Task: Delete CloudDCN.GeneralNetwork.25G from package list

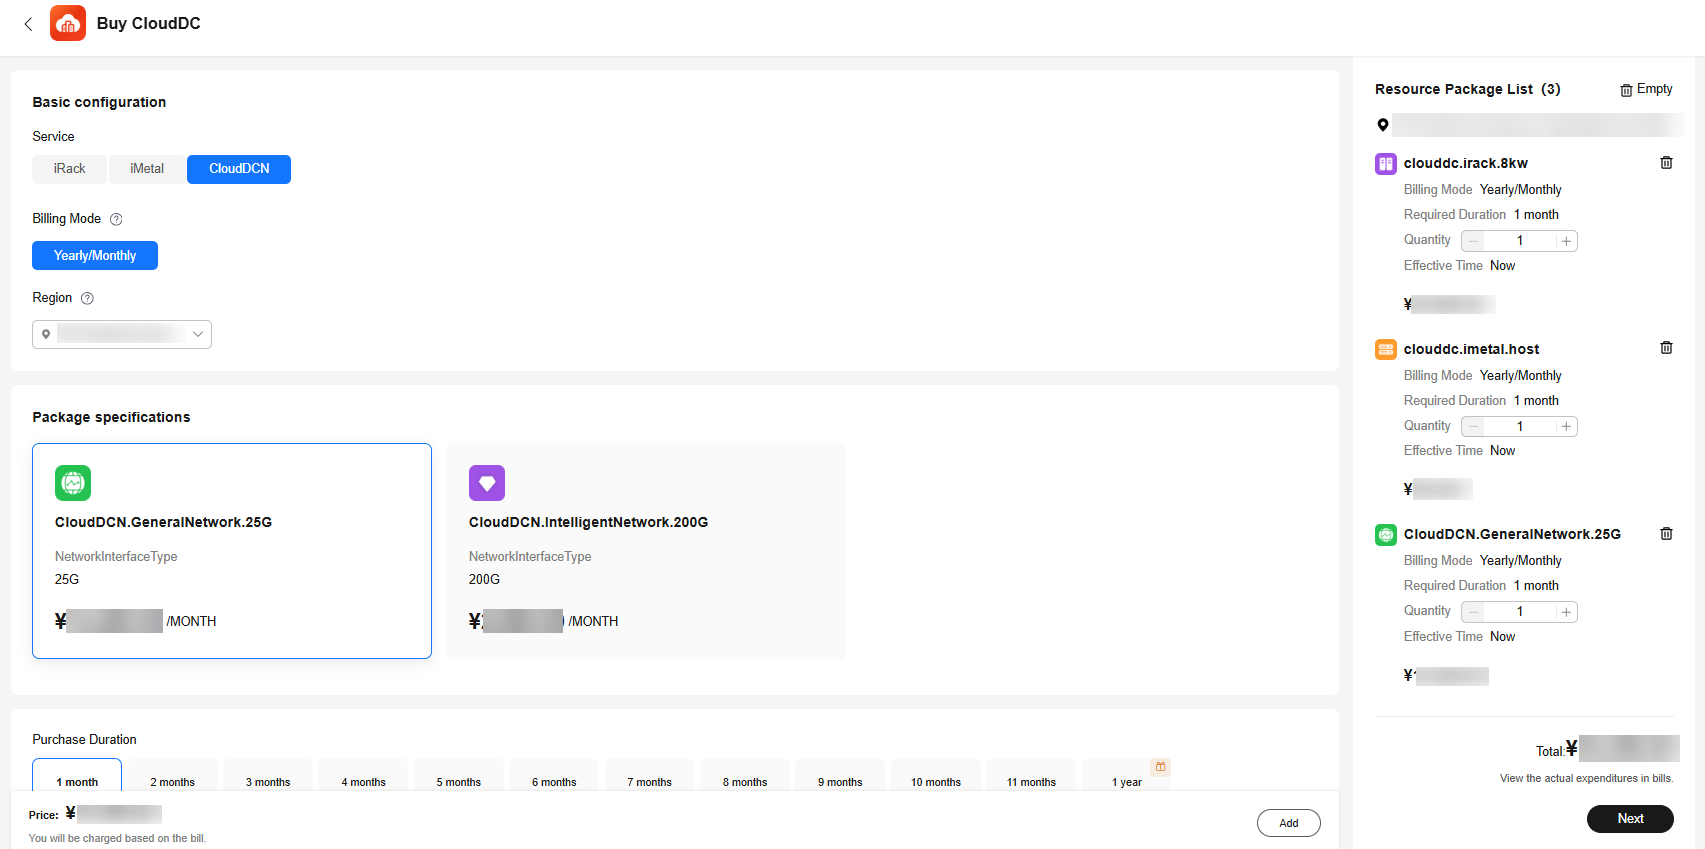Action: point(1666,534)
